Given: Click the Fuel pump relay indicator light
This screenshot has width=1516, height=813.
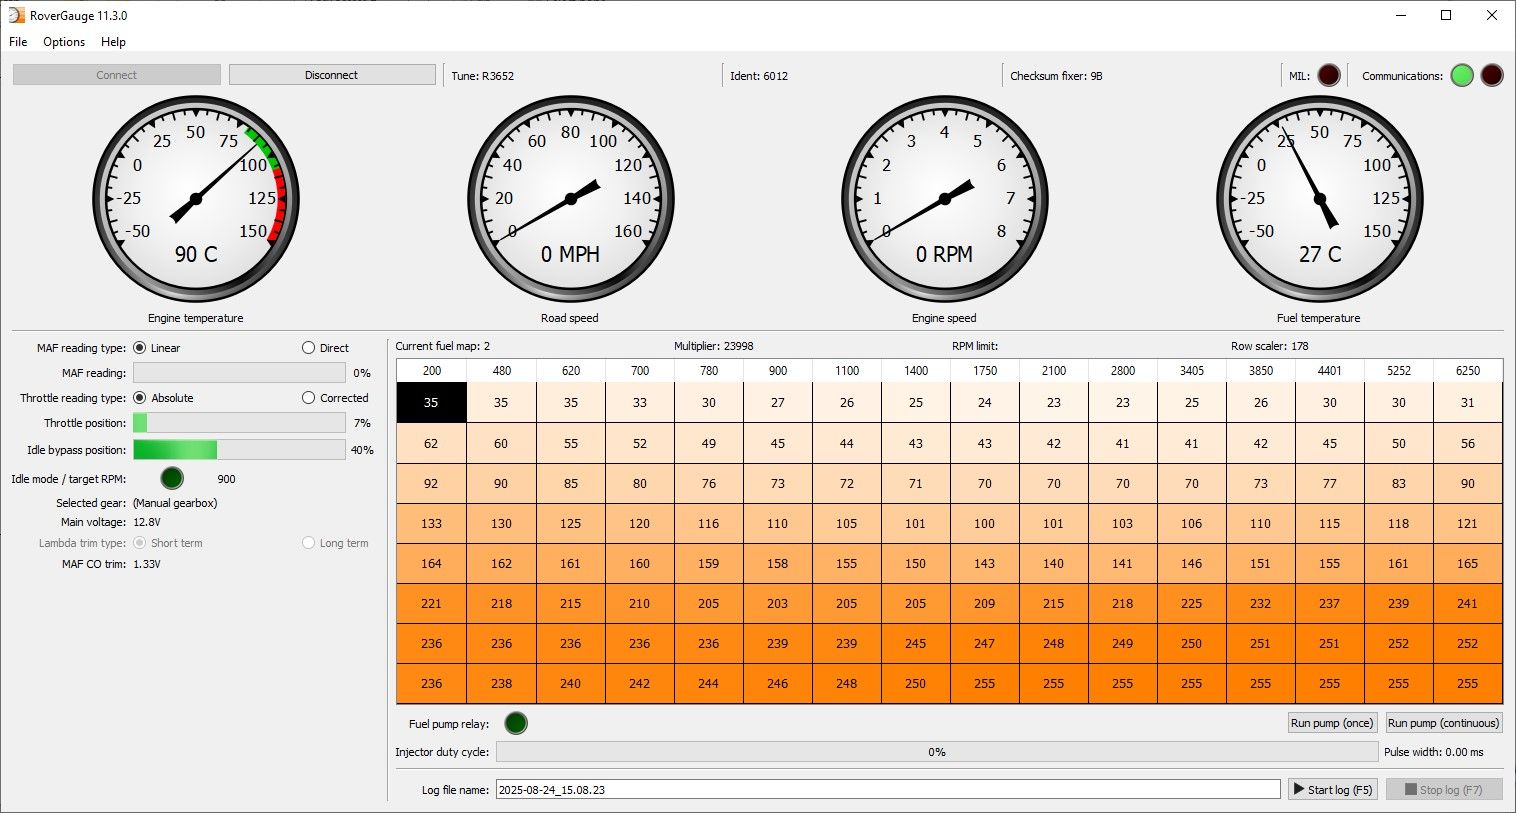Looking at the screenshot, I should click(x=516, y=723).
